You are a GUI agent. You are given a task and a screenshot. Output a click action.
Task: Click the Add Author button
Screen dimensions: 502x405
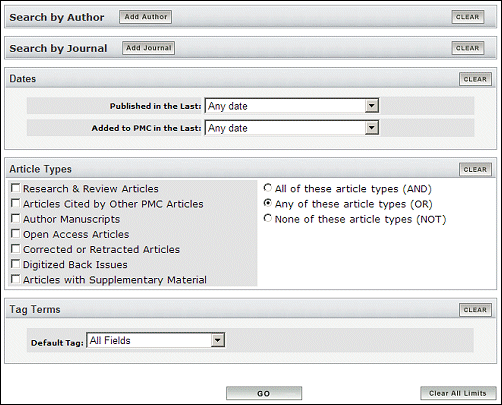pos(146,17)
